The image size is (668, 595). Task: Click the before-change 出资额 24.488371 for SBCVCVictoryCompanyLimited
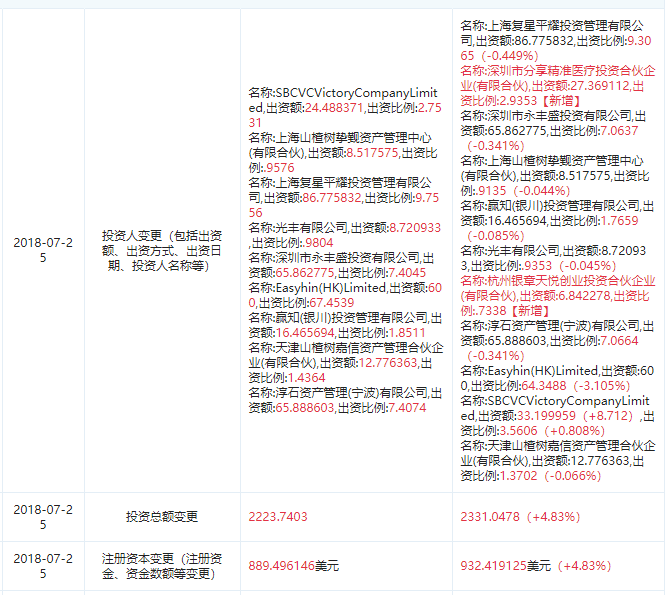click(x=334, y=108)
